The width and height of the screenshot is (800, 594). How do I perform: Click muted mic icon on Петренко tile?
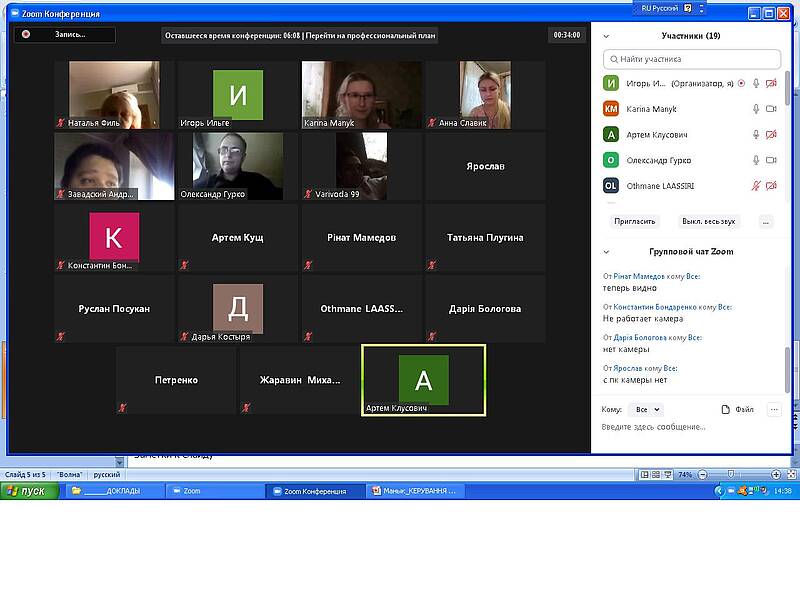tap(122, 408)
